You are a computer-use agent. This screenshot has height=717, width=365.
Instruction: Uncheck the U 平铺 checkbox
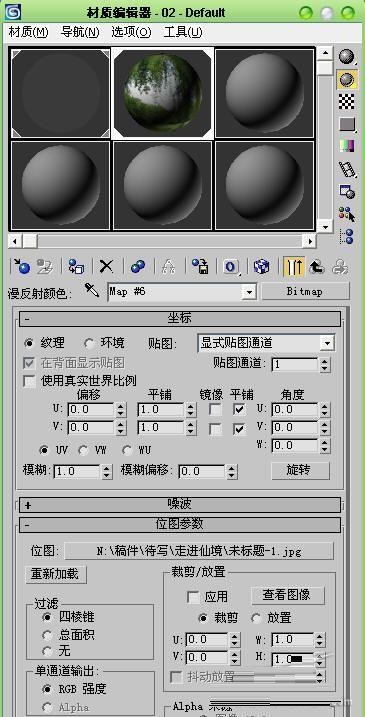click(x=239, y=409)
